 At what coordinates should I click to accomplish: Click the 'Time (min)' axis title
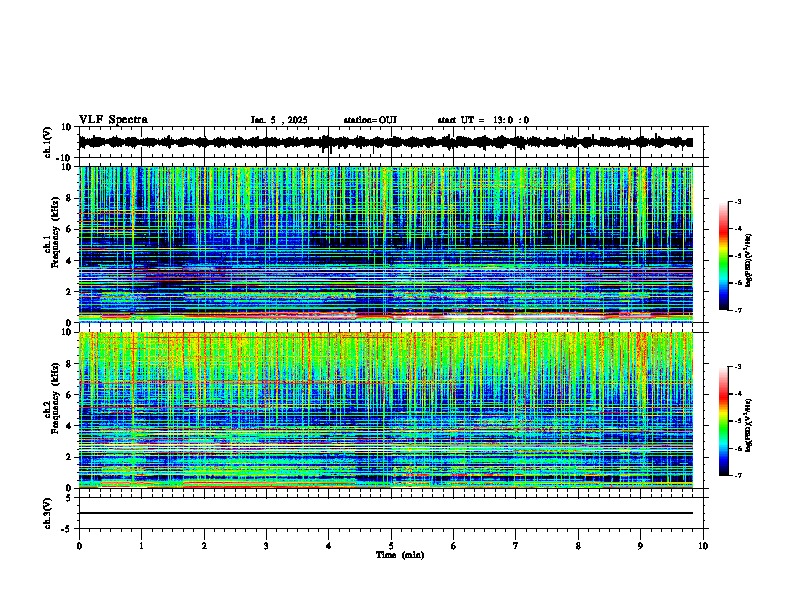coord(400,555)
